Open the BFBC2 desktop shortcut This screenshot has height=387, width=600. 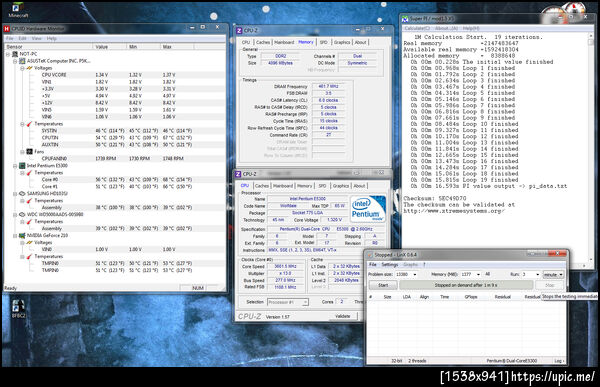(x=18, y=309)
